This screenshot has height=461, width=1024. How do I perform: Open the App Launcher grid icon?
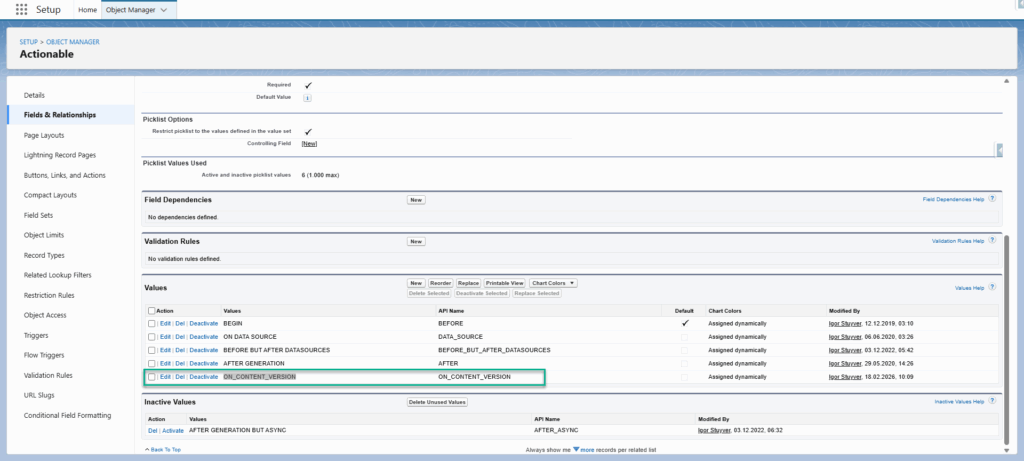pyautogui.click(x=21, y=10)
